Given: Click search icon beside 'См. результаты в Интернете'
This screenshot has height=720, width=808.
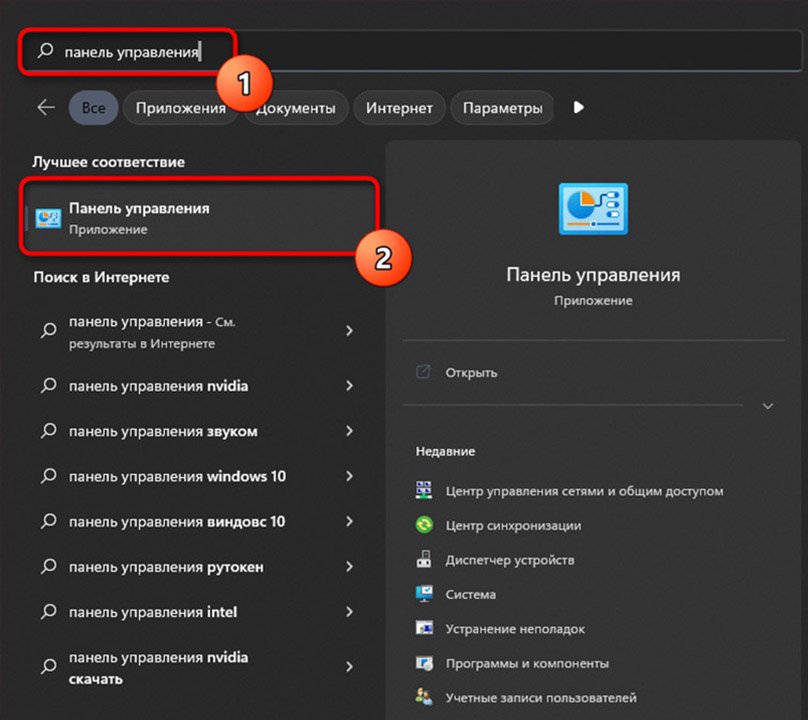Looking at the screenshot, I should pyautogui.click(x=48, y=330).
